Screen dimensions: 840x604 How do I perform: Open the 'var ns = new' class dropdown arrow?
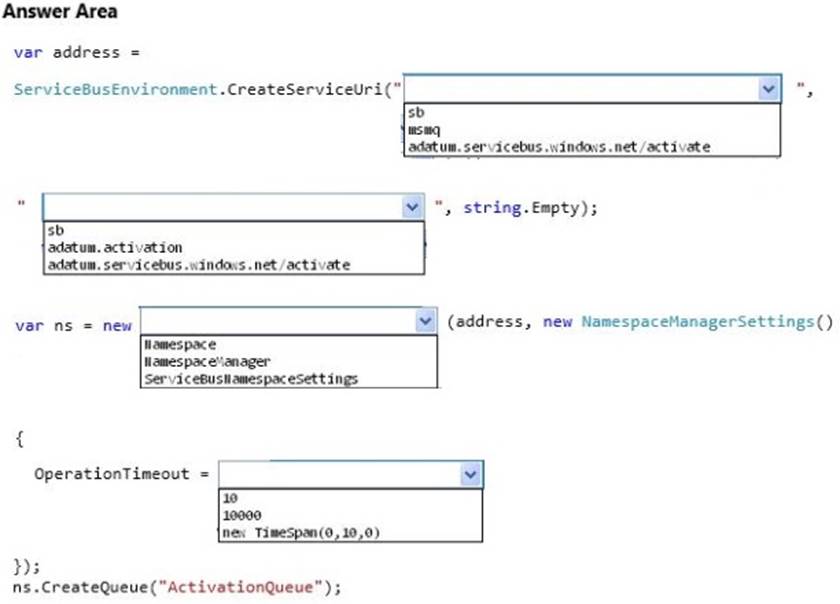(x=425, y=321)
